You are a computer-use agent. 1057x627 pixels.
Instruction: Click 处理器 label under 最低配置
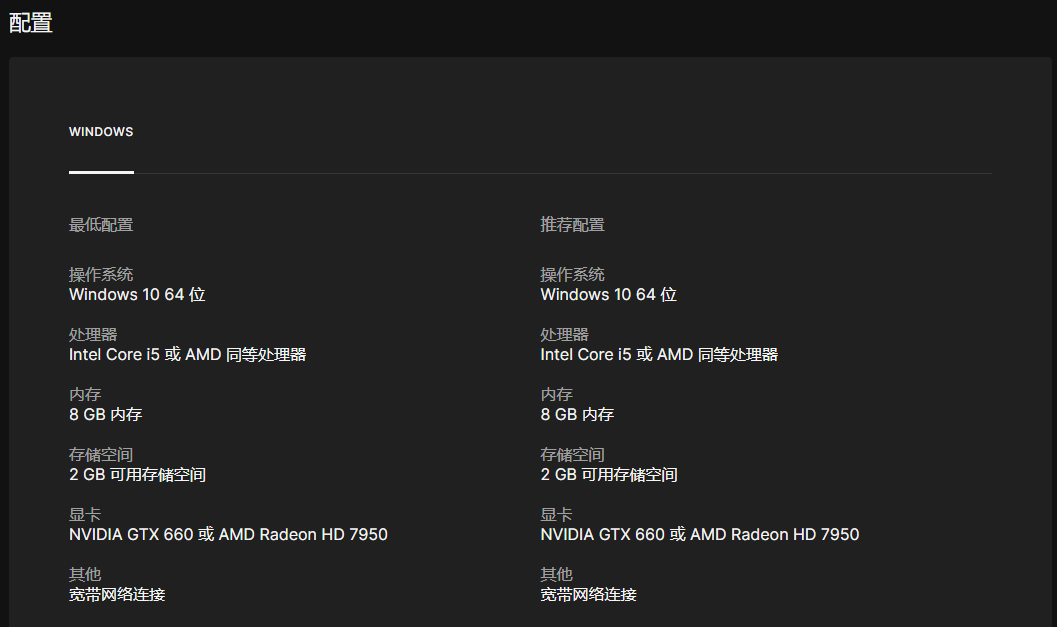[93, 334]
